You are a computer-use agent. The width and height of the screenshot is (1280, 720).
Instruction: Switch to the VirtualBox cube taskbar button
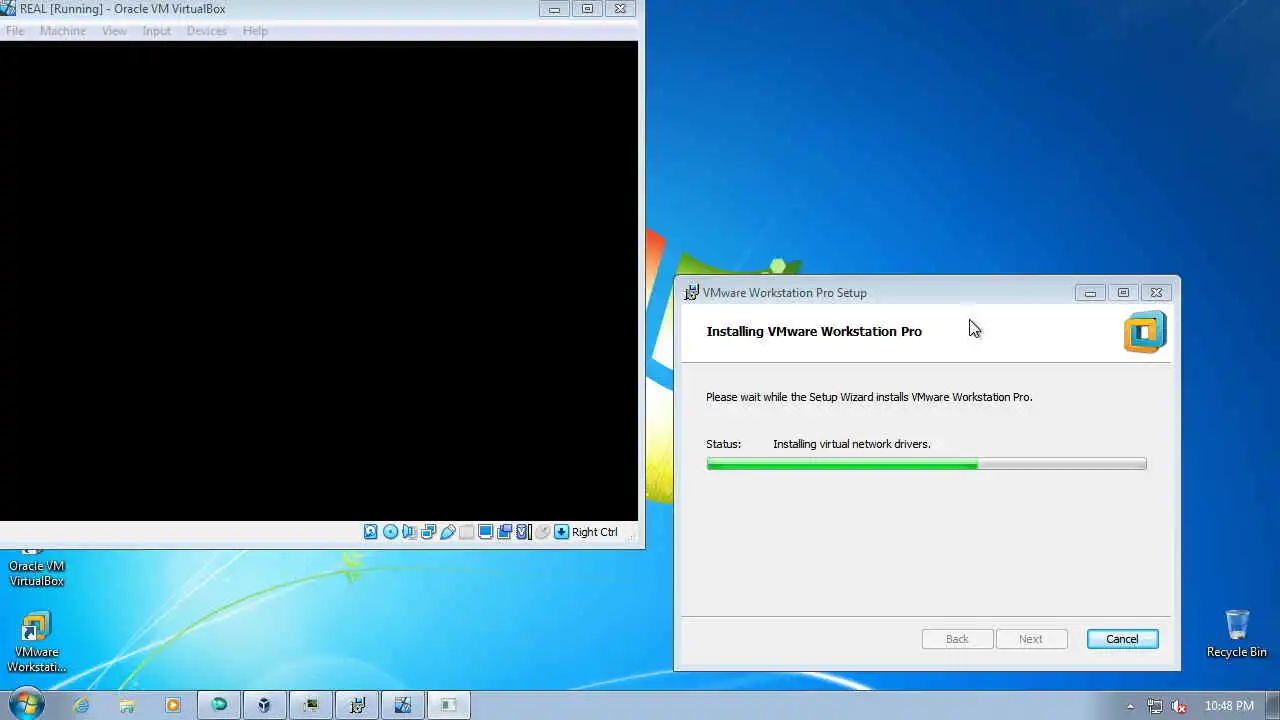tap(264, 705)
